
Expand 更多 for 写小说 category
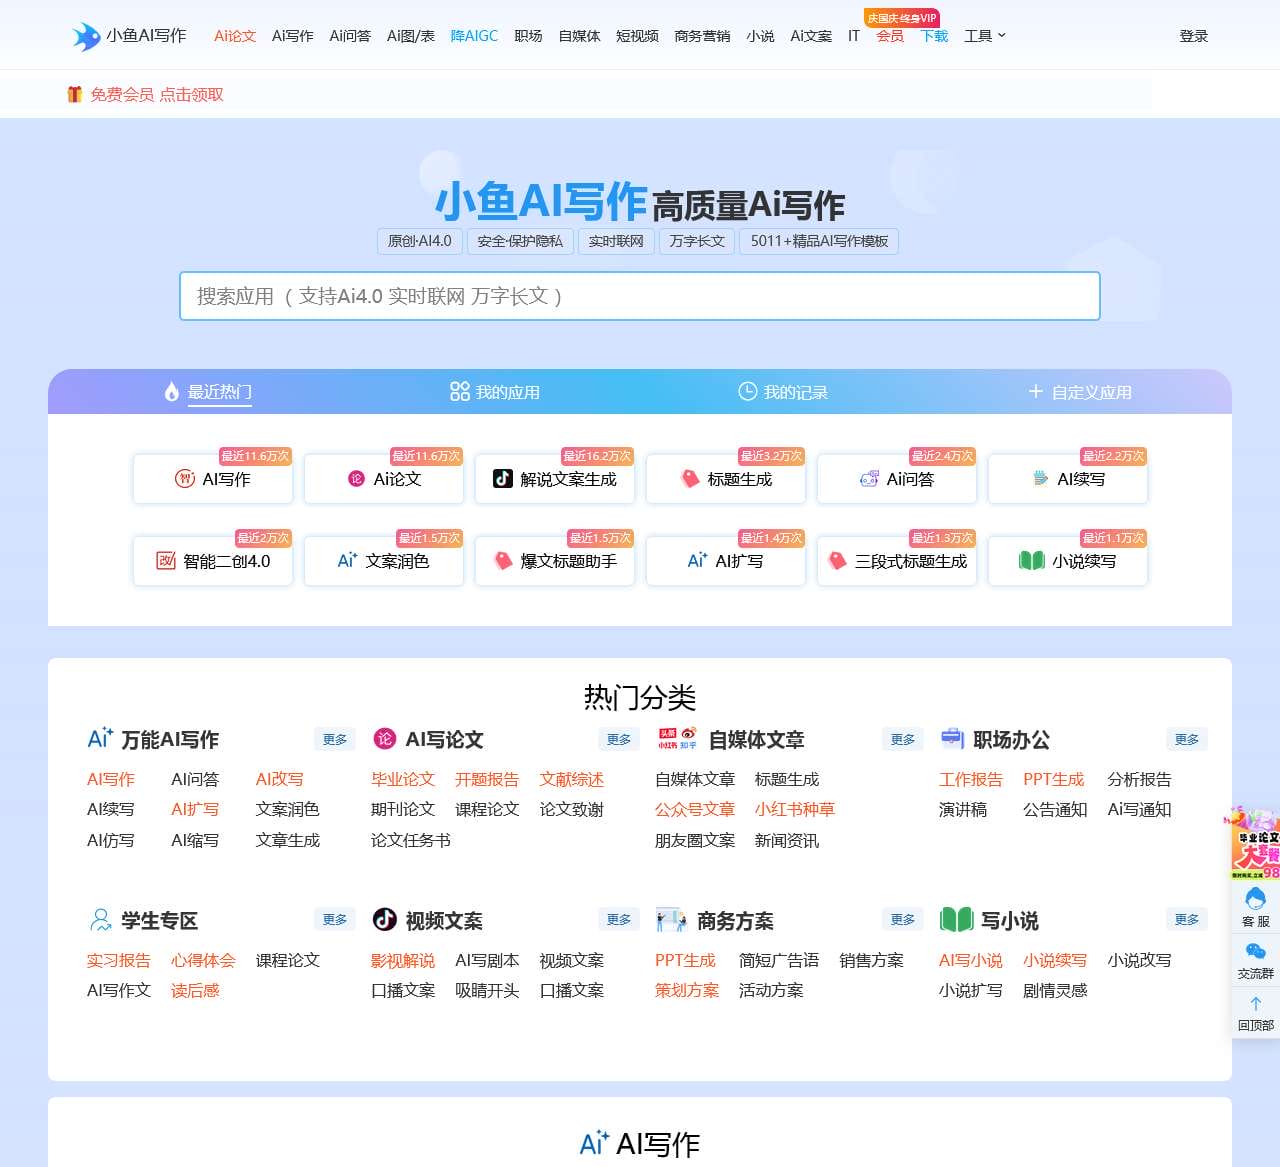pyautogui.click(x=1187, y=919)
